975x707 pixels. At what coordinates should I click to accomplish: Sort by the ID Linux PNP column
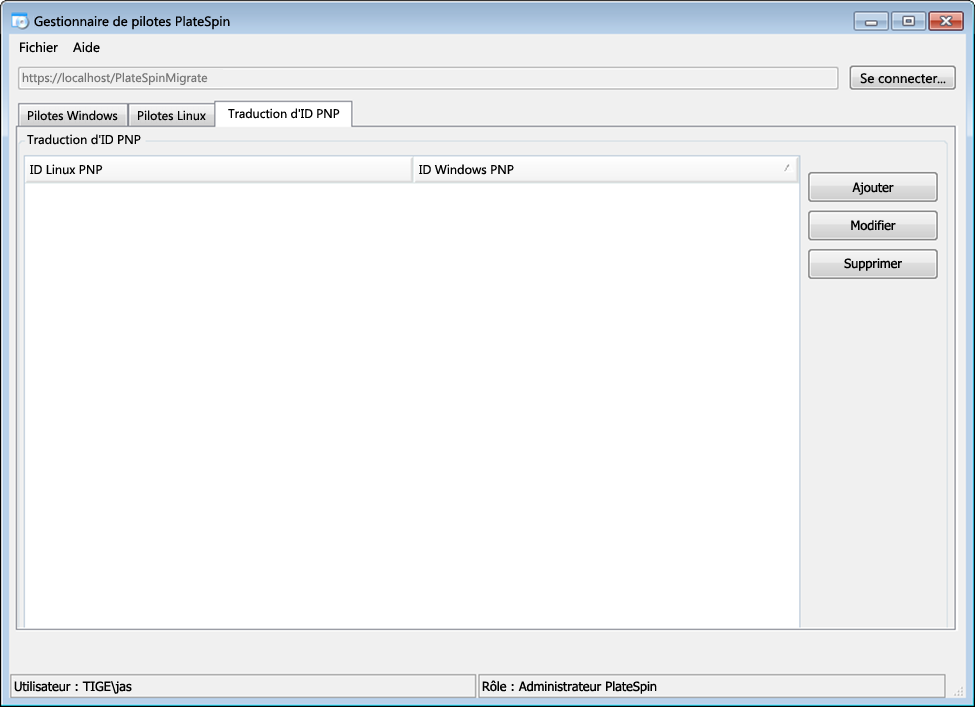tap(218, 170)
